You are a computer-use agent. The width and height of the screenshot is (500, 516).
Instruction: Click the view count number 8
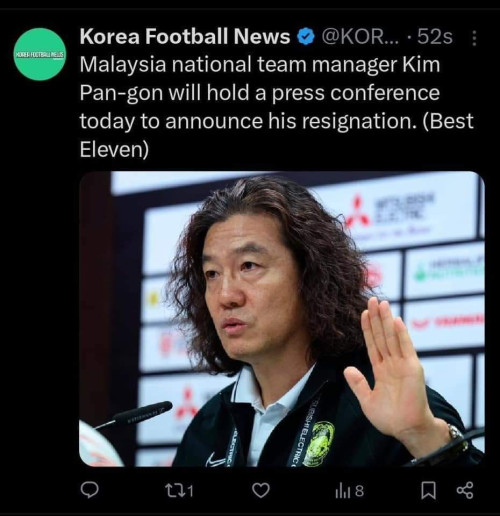(x=359, y=491)
